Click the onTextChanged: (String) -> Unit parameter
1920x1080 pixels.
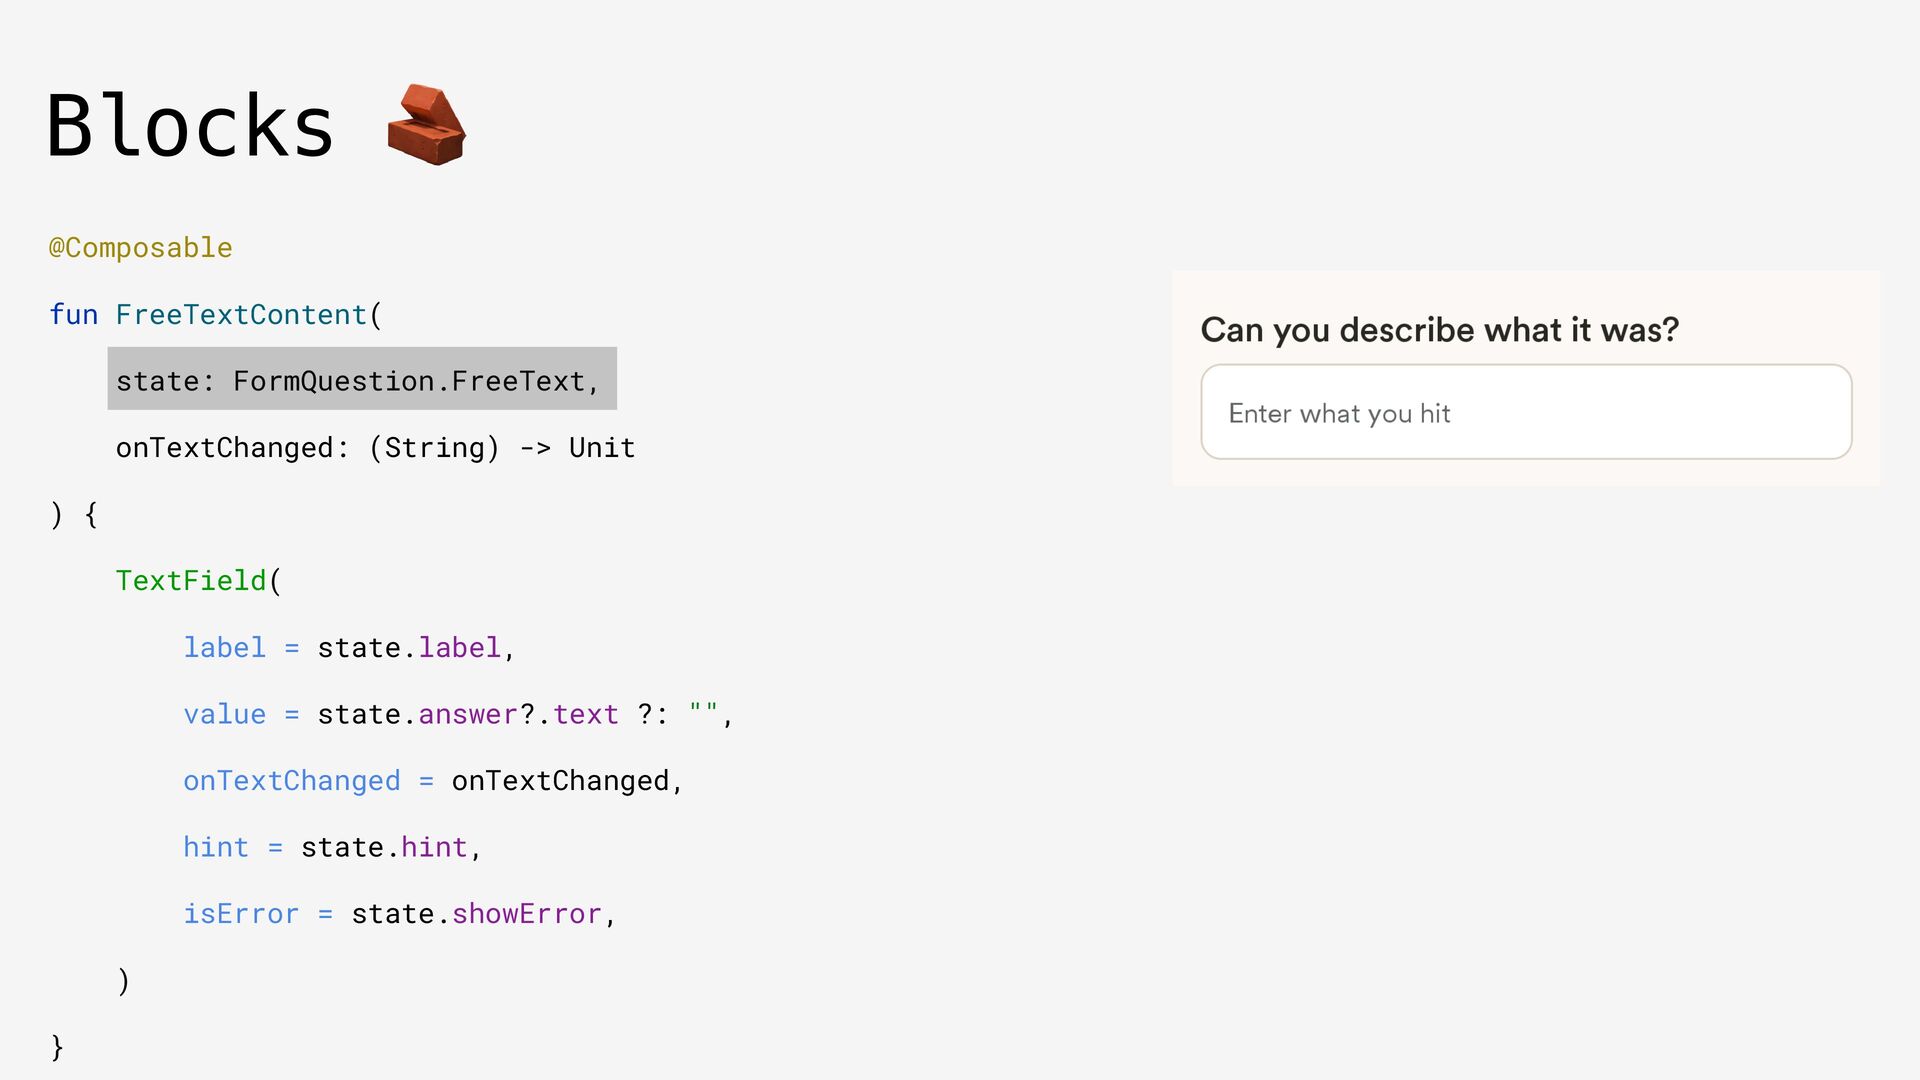click(x=375, y=448)
